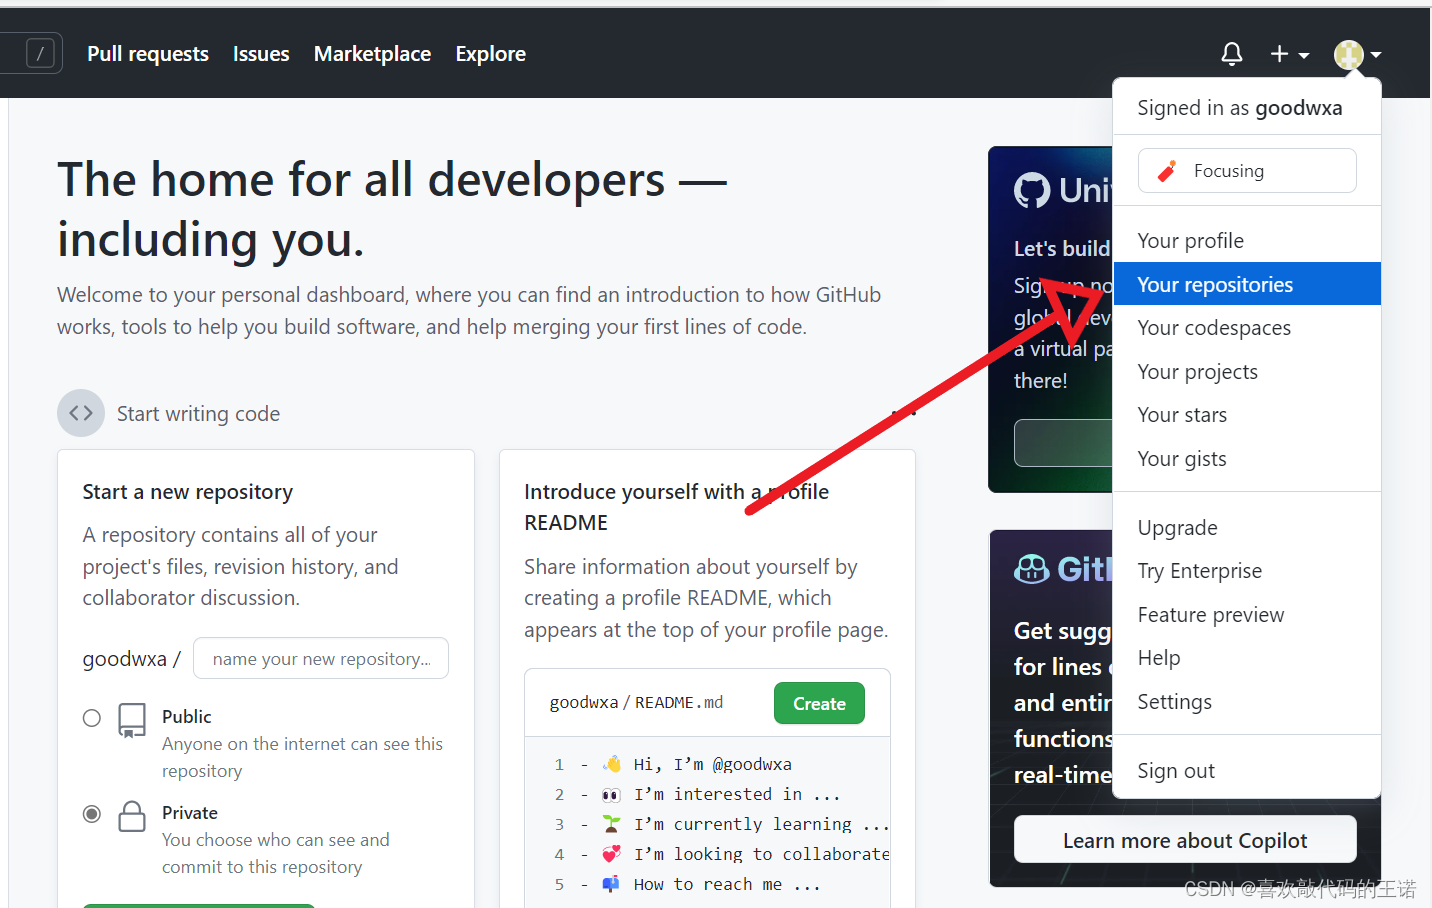Screen dimensions: 1432x908
Task: Open Issues in the top navigation
Action: pos(261,54)
